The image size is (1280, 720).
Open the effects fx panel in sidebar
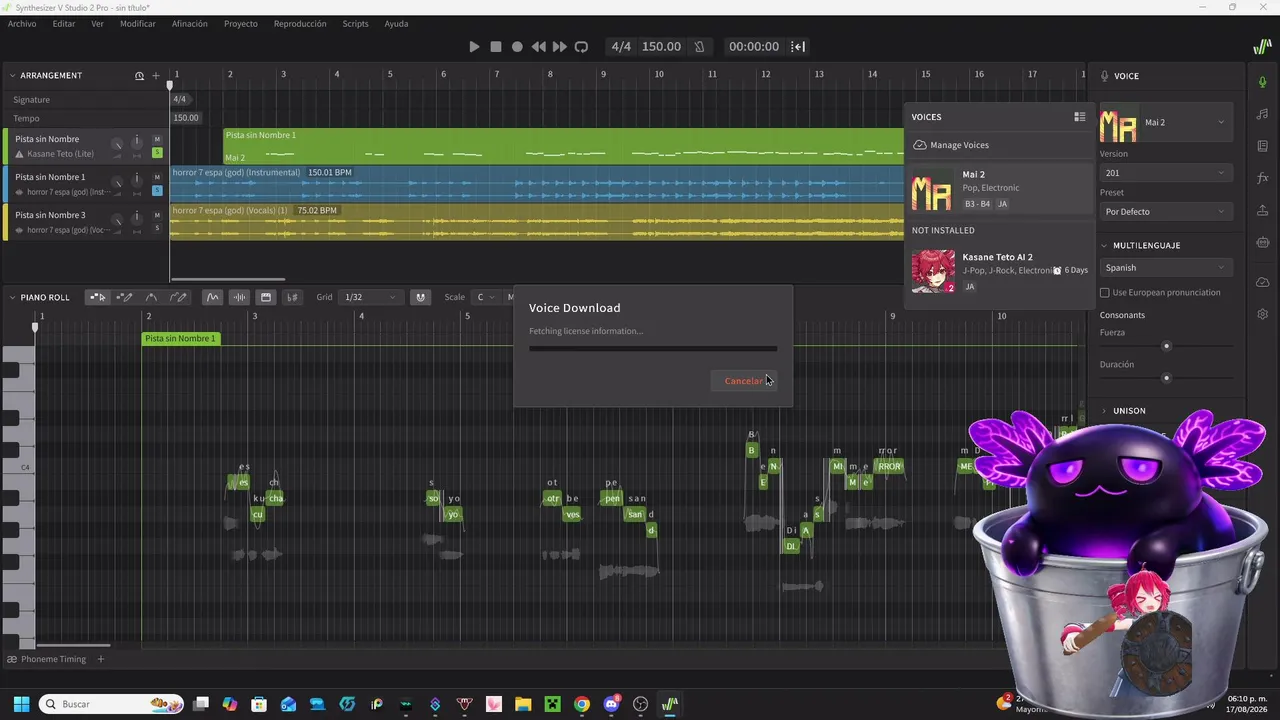1263,178
